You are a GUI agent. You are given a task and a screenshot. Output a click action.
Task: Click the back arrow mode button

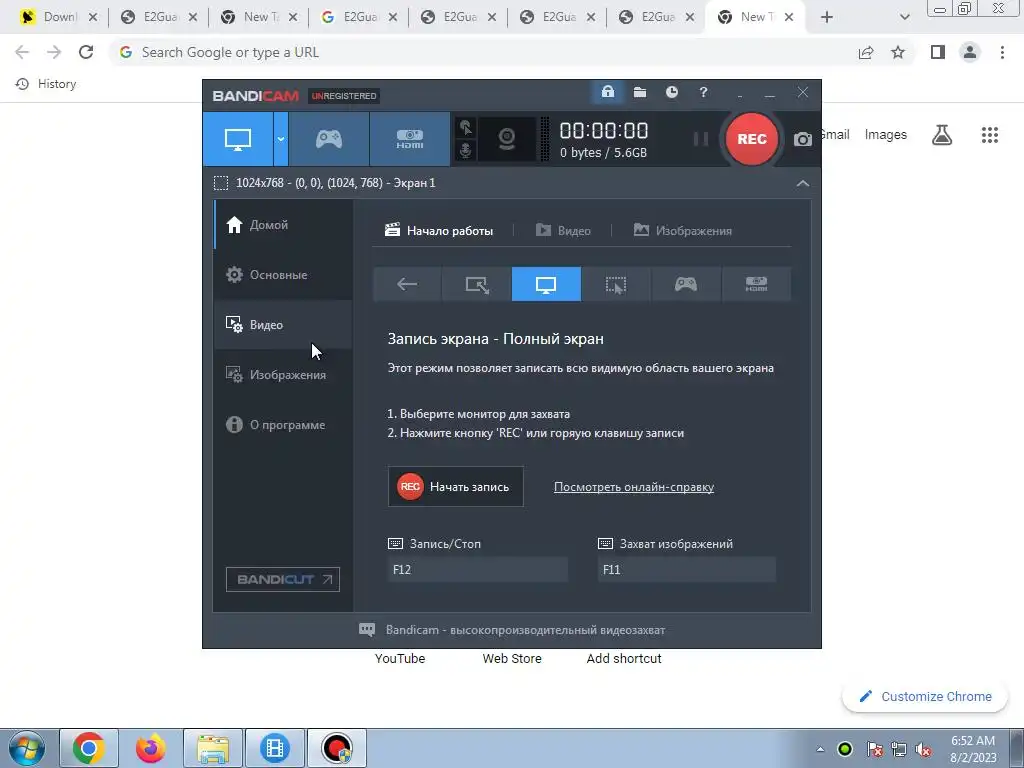point(407,284)
